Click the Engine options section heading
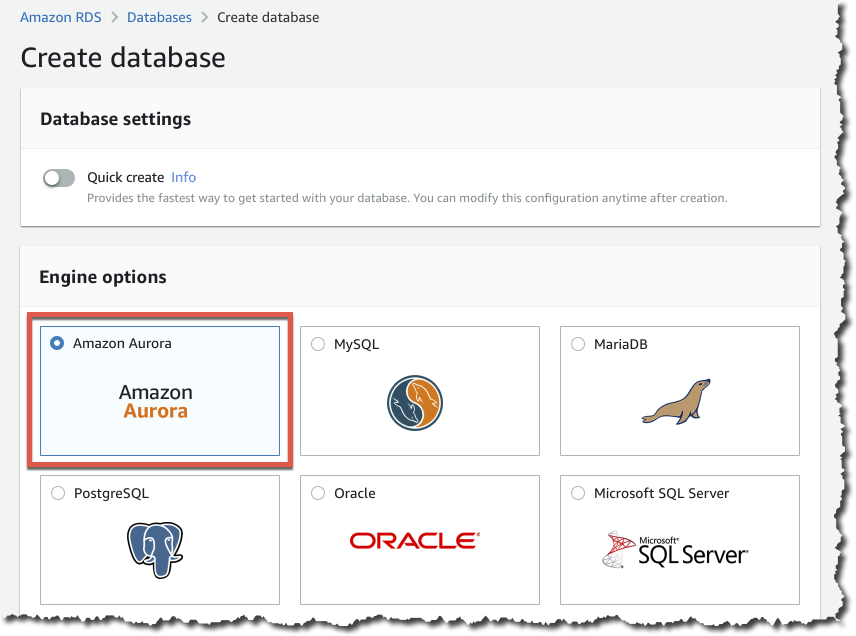 (x=103, y=277)
